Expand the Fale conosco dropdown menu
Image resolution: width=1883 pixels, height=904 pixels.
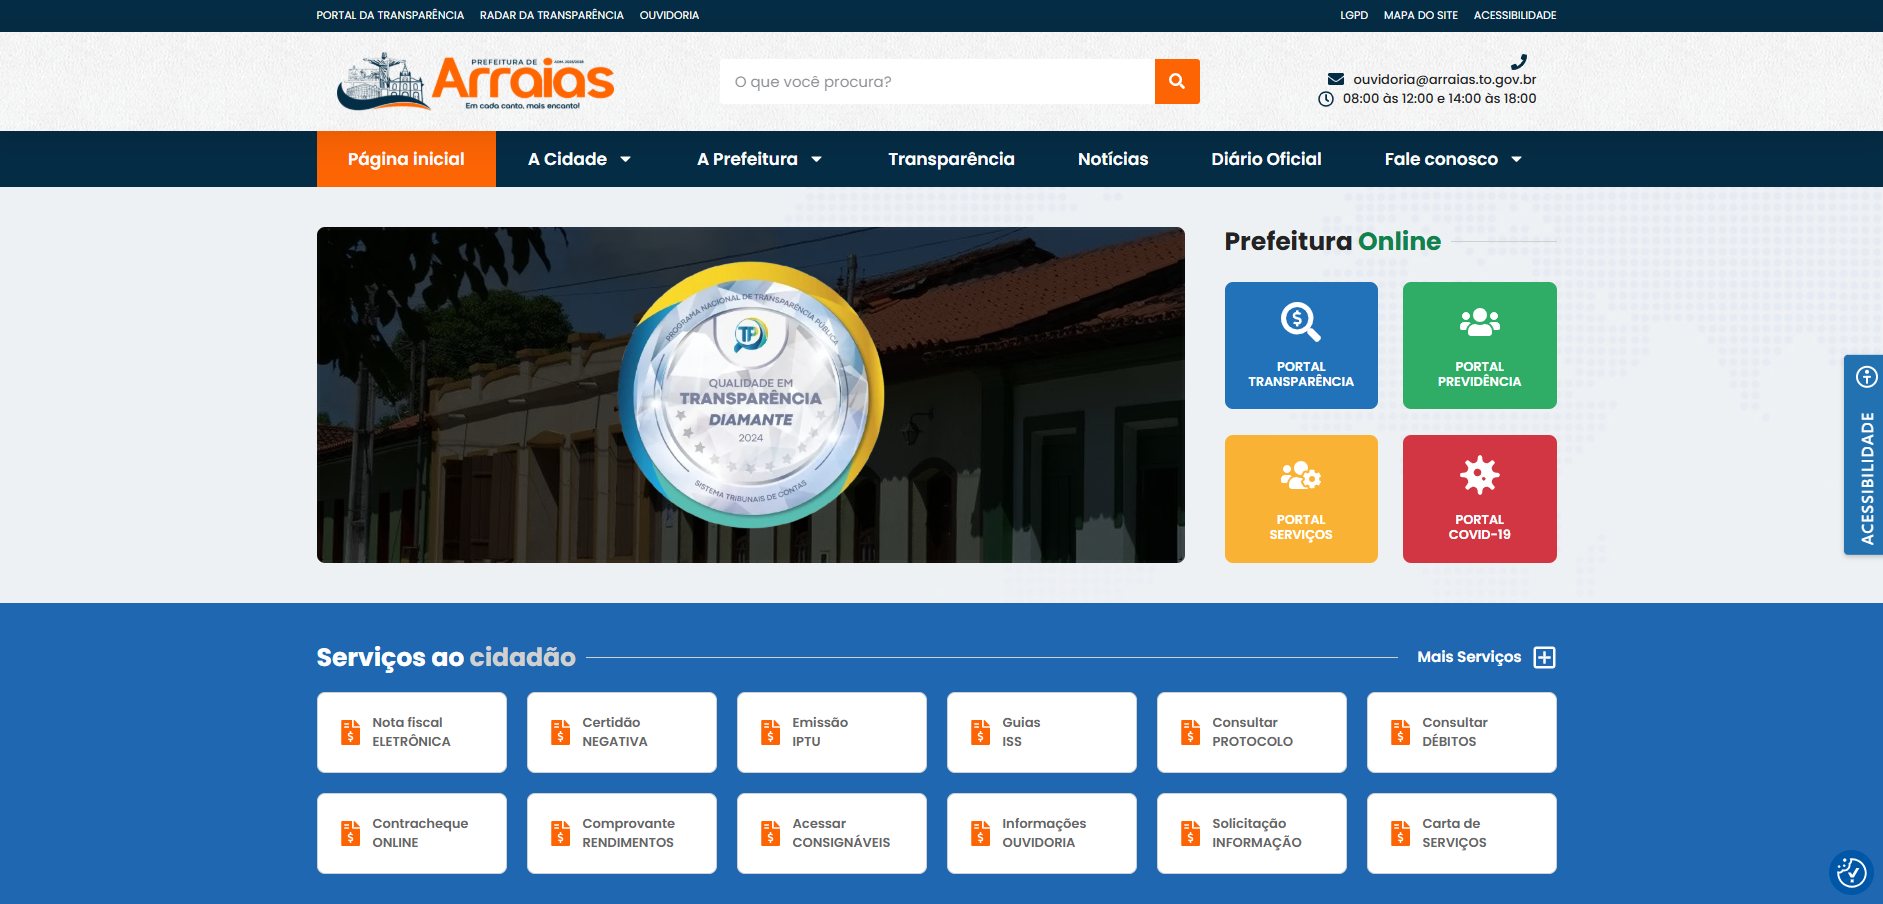tap(1452, 159)
